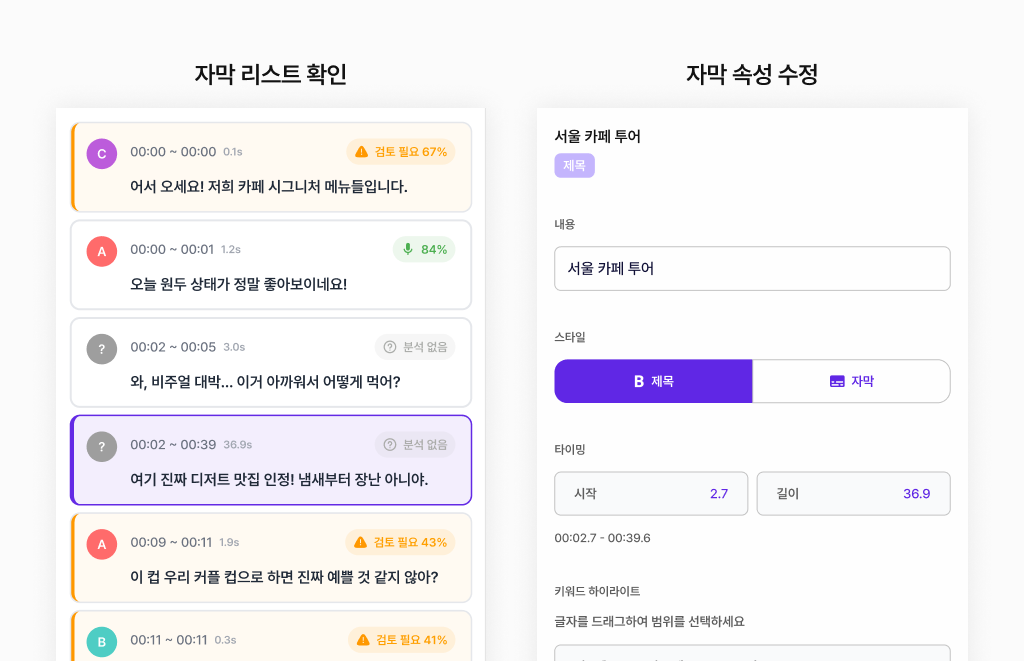Click the green microphone 84% badge
The width and height of the screenshot is (1024, 661).
coord(423,249)
